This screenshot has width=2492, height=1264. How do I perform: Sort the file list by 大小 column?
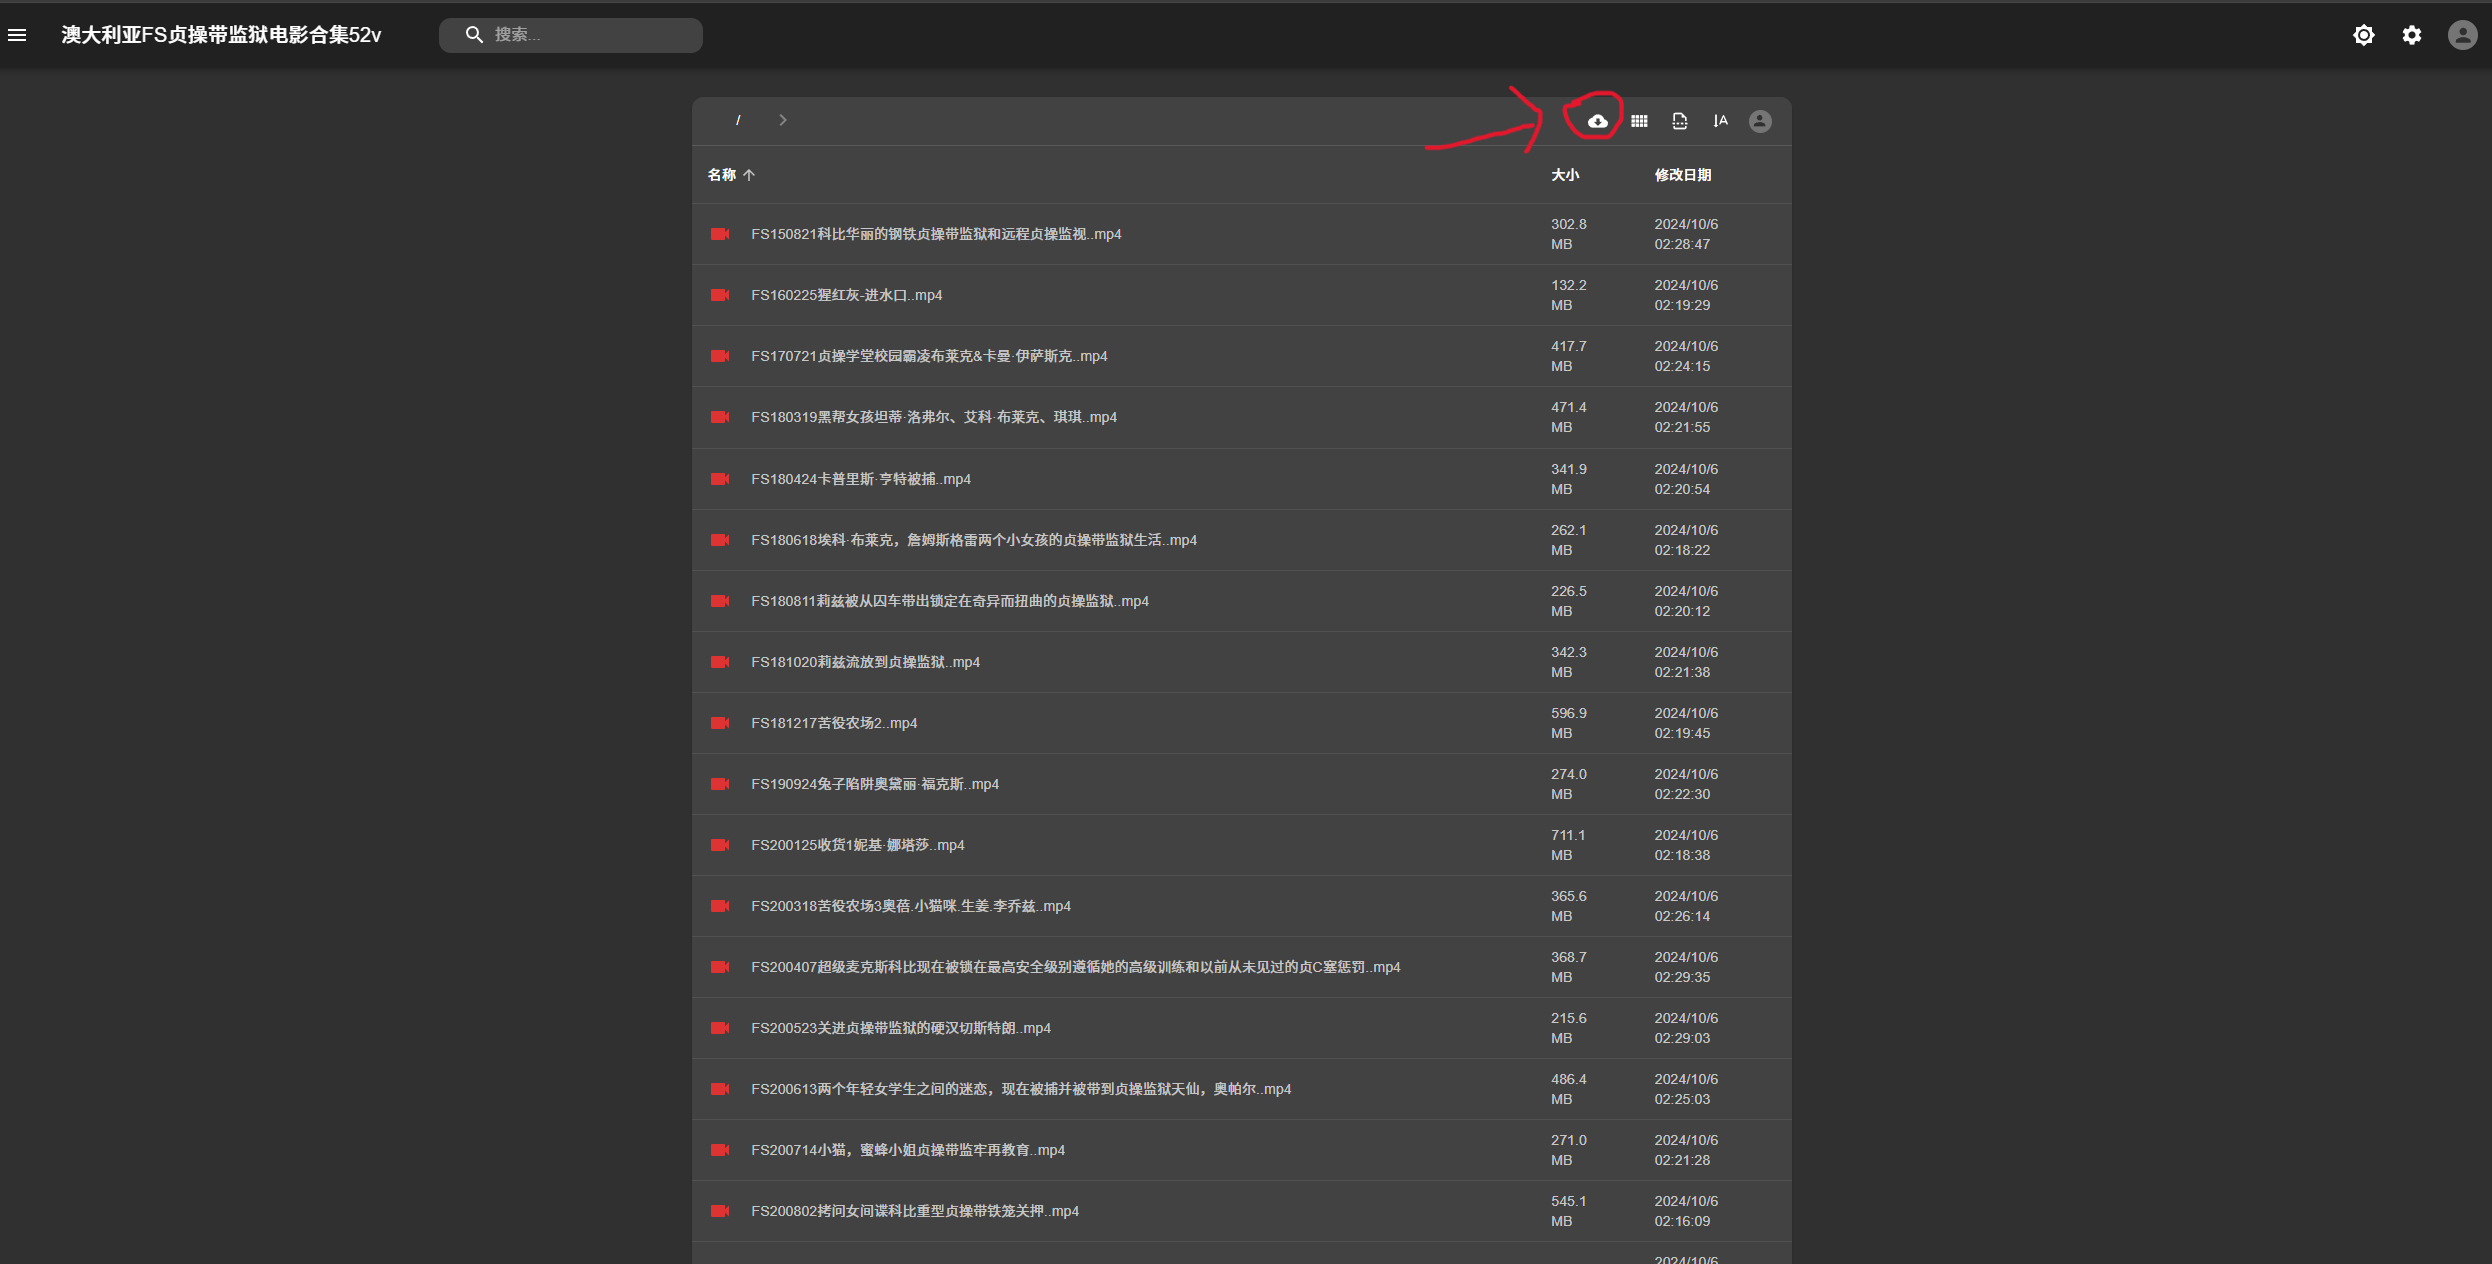tap(1565, 175)
